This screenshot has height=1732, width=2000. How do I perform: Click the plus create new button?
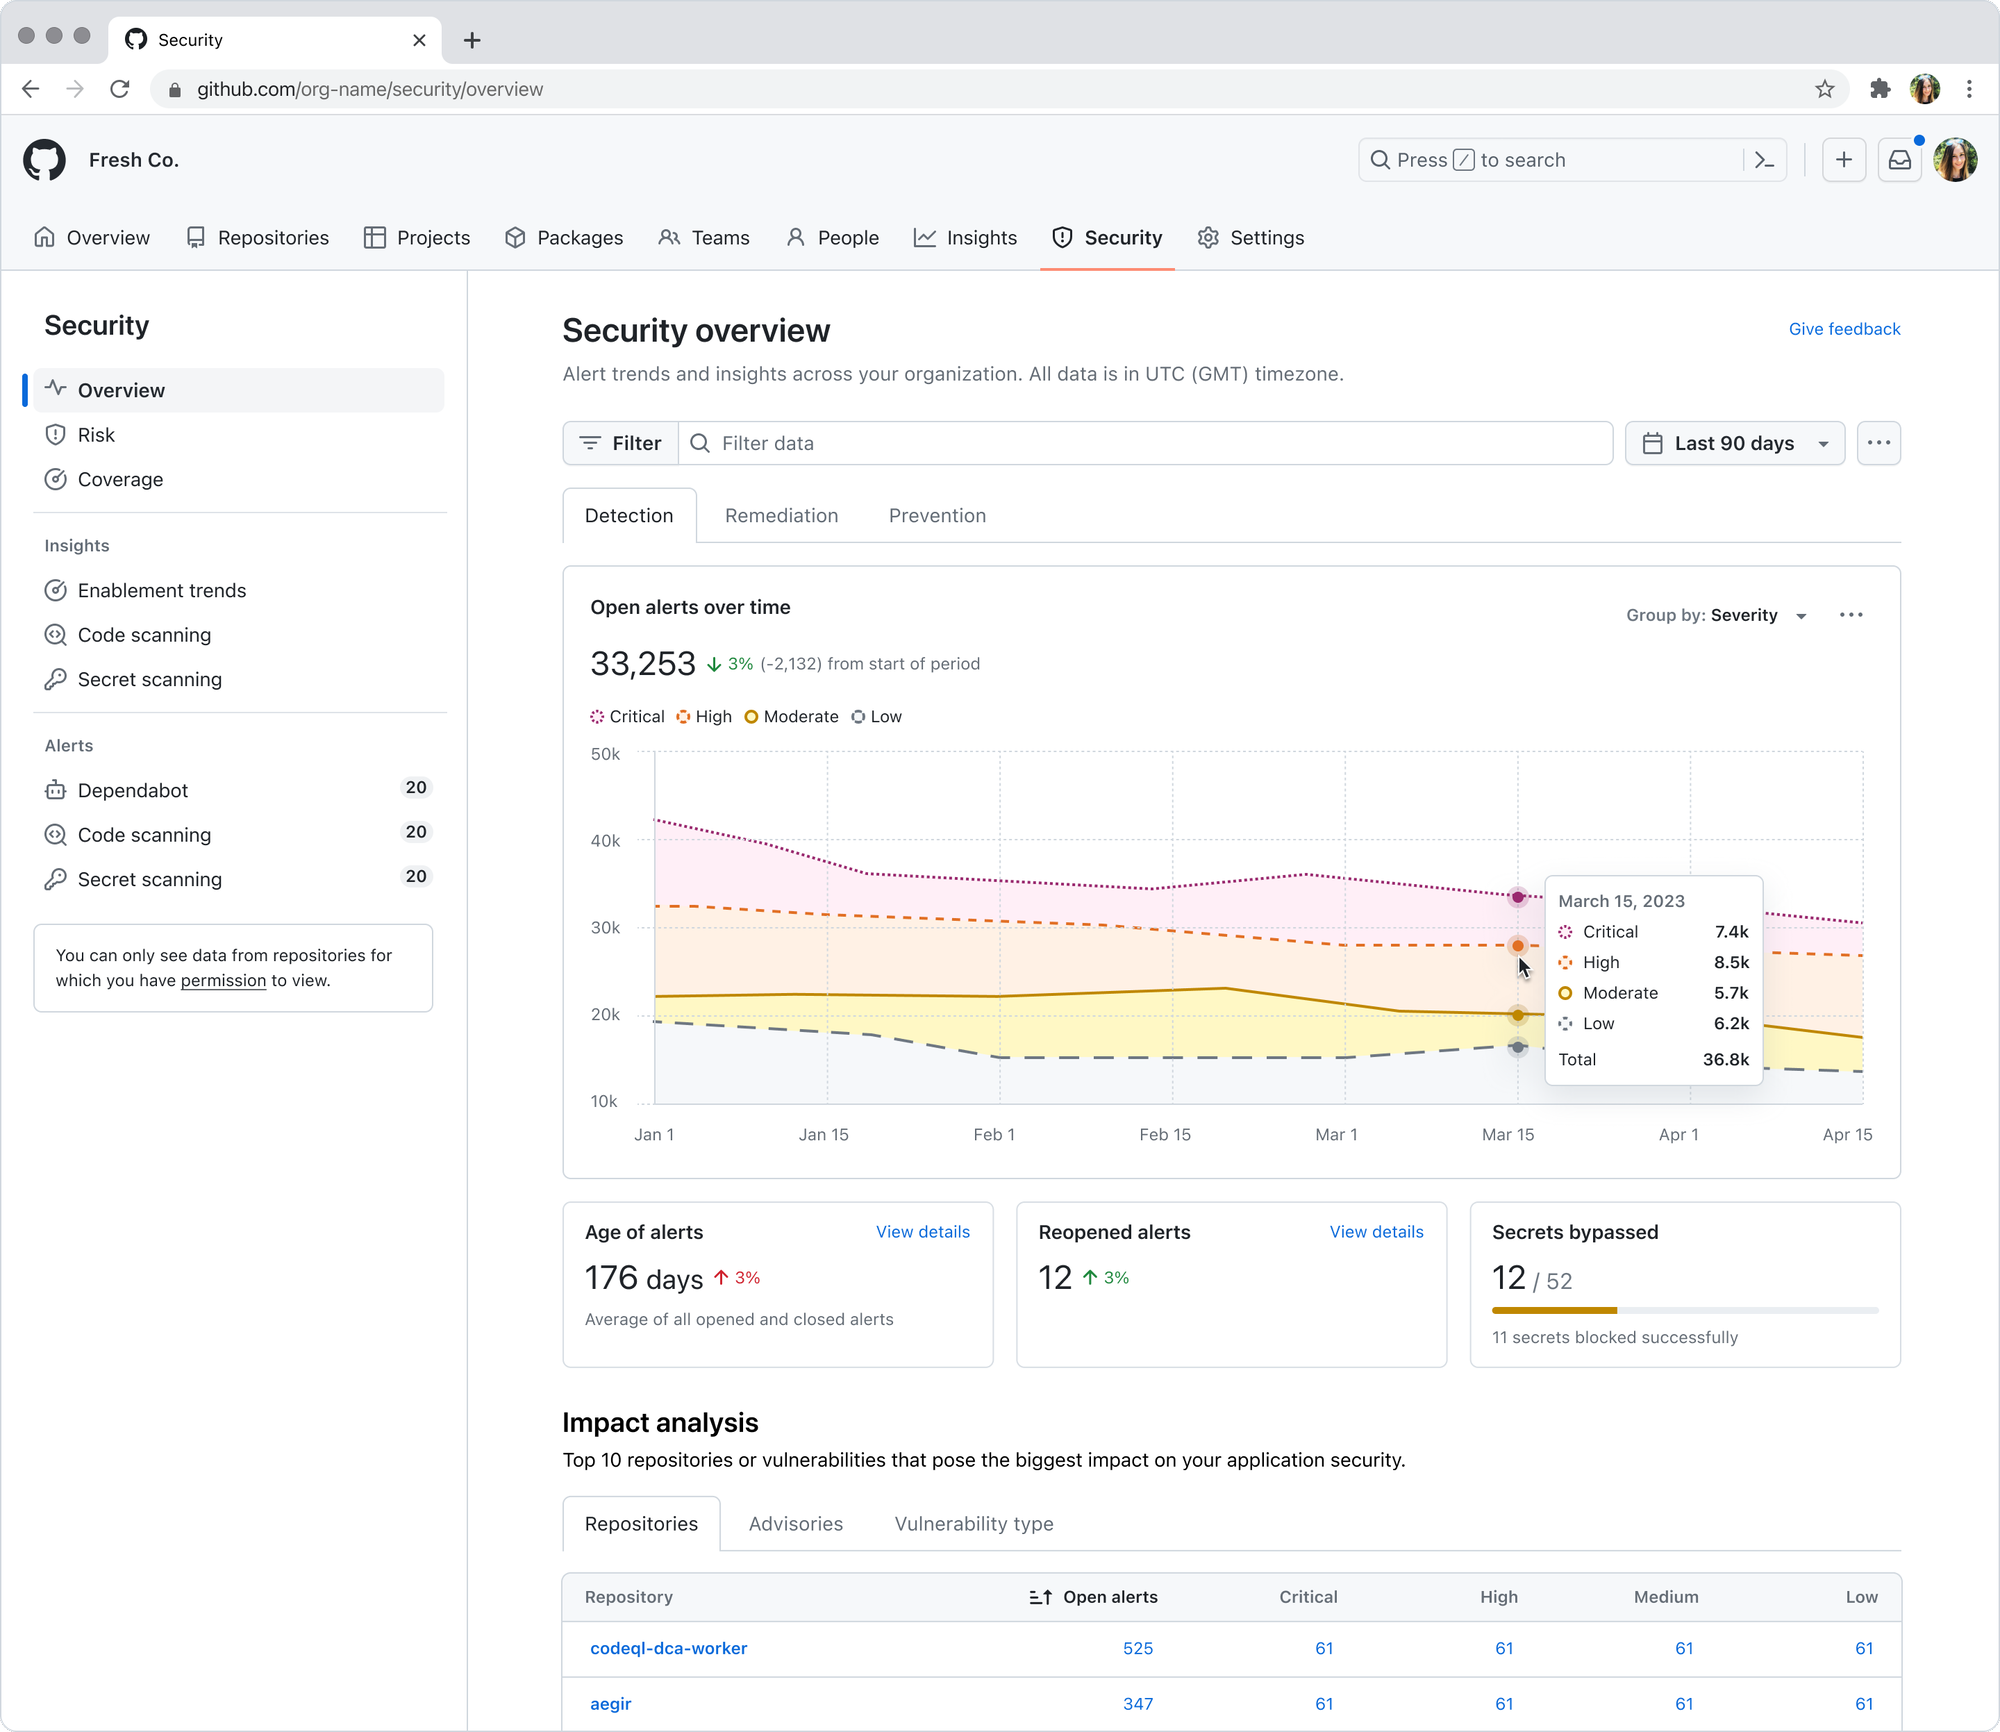[x=1844, y=160]
